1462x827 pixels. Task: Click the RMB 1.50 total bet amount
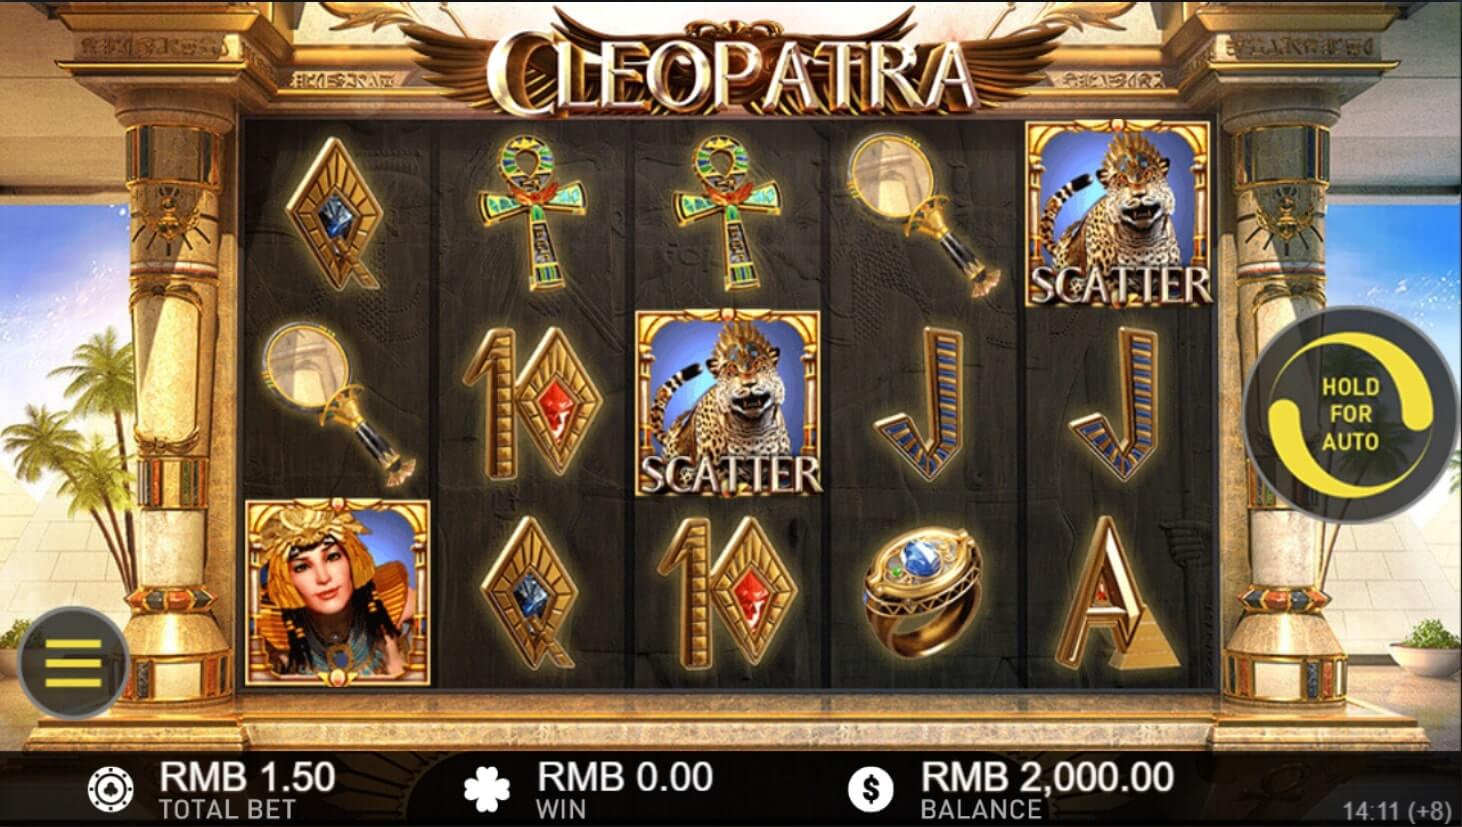pyautogui.click(x=247, y=777)
